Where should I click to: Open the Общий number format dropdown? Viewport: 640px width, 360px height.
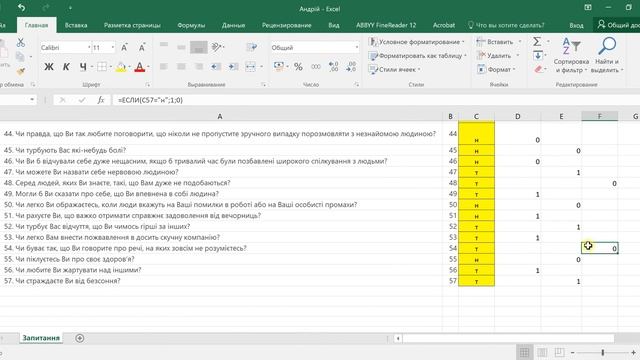coord(357,48)
